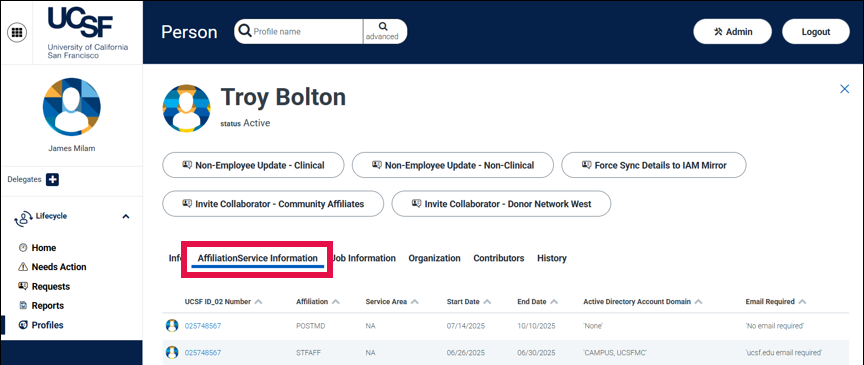Open the app grid menu icon
Screen dimensions: 864x365
pyautogui.click(x=17, y=32)
